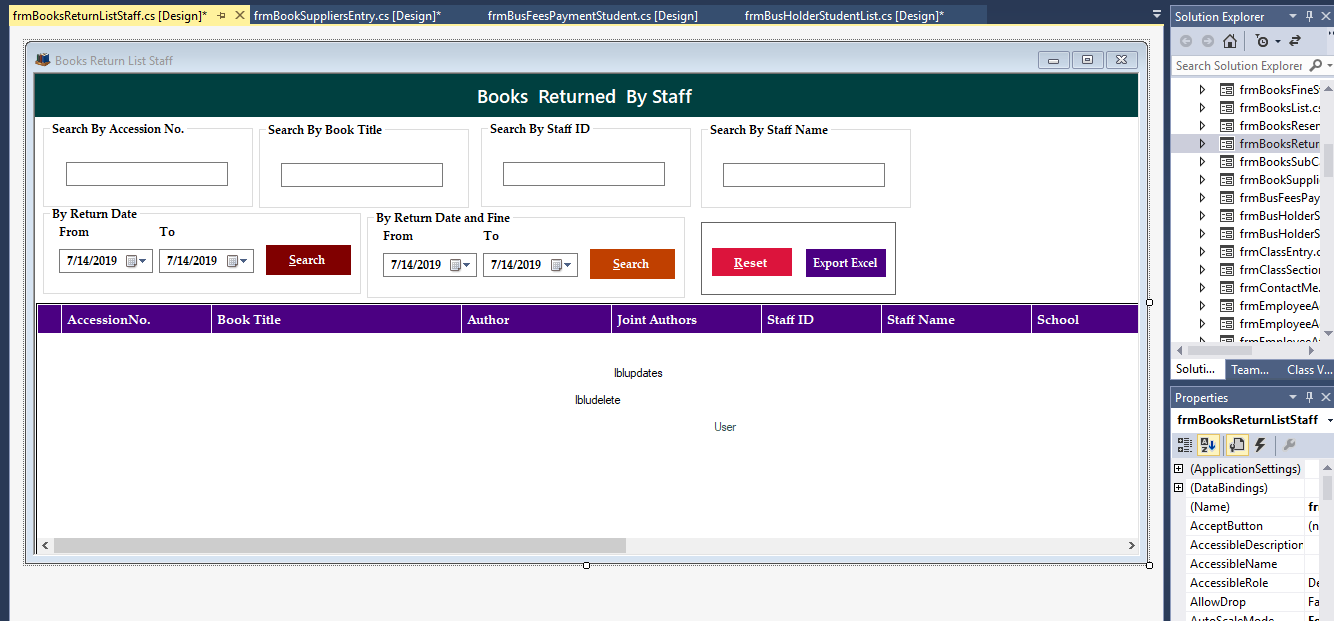Expand the (DataBindings) property group
Image resolution: width=1334 pixels, height=621 pixels.
(x=1178, y=488)
